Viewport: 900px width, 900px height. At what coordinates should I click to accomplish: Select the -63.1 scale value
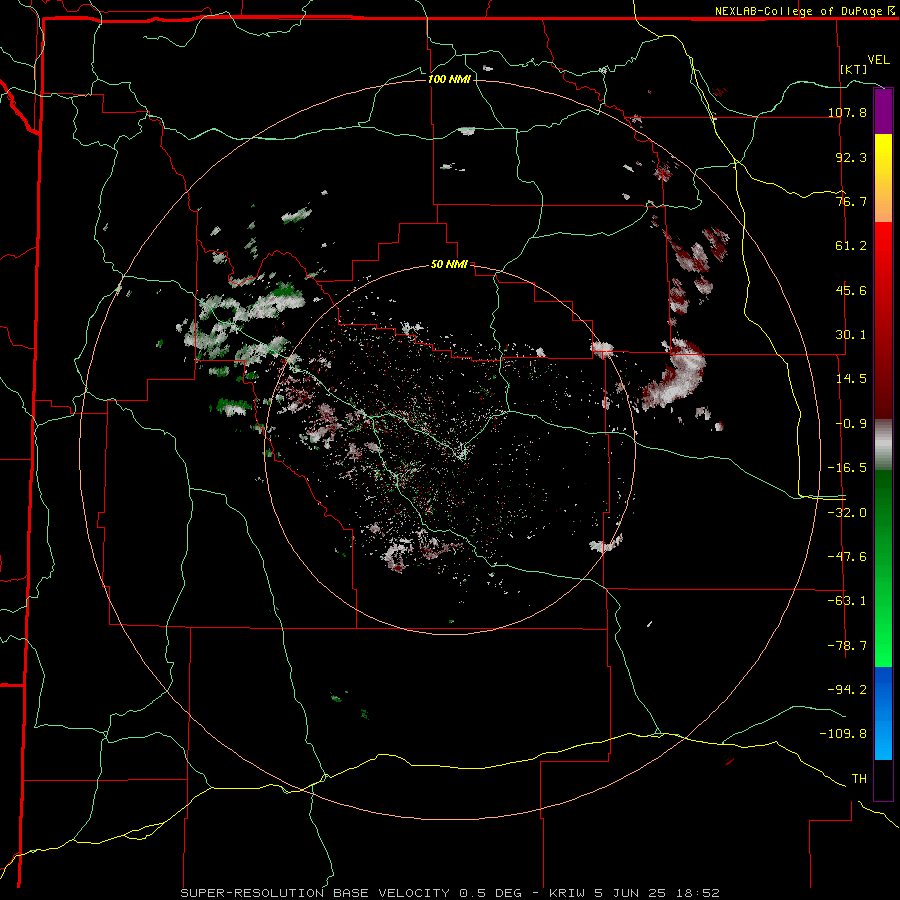(847, 601)
